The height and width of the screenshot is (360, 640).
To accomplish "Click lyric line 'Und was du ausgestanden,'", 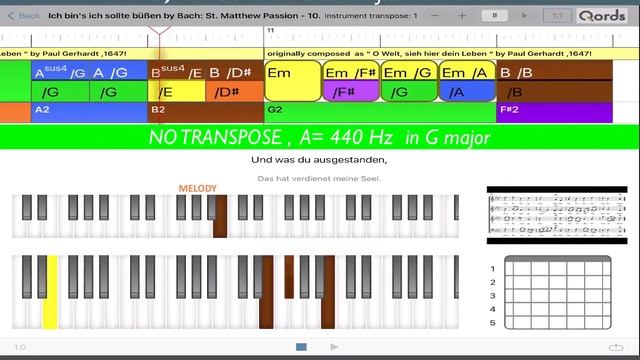I will (319, 160).
